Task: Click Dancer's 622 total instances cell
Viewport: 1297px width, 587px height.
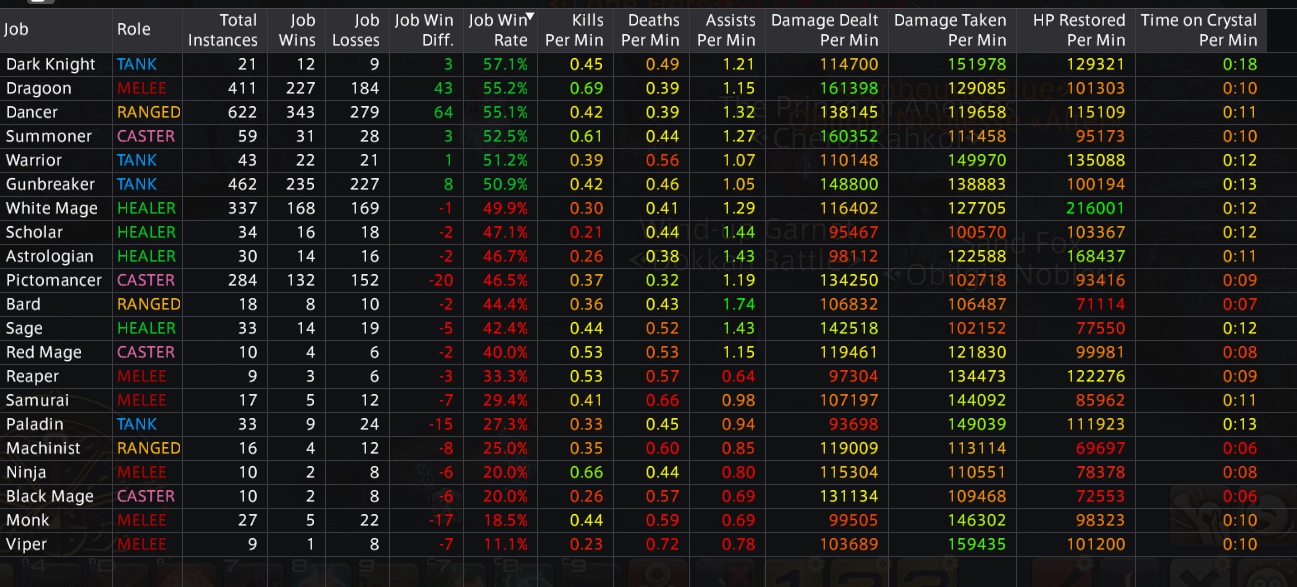Action: coord(242,112)
